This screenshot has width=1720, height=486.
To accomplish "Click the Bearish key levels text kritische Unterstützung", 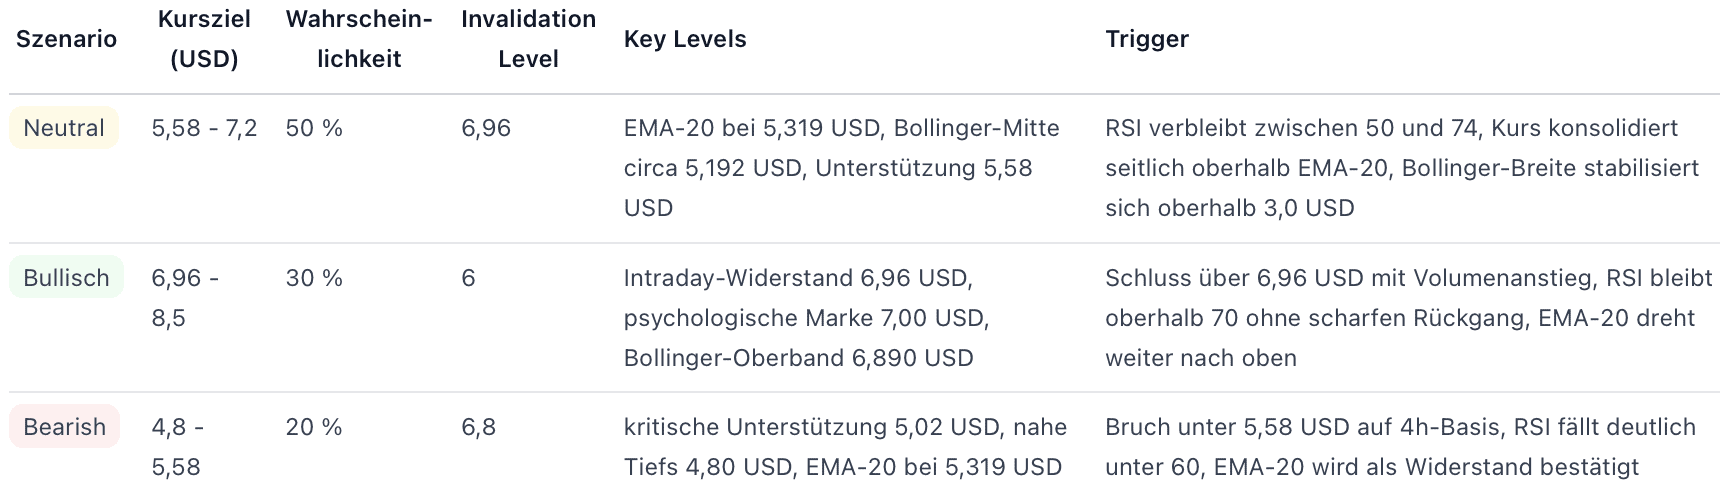I will [845, 447].
